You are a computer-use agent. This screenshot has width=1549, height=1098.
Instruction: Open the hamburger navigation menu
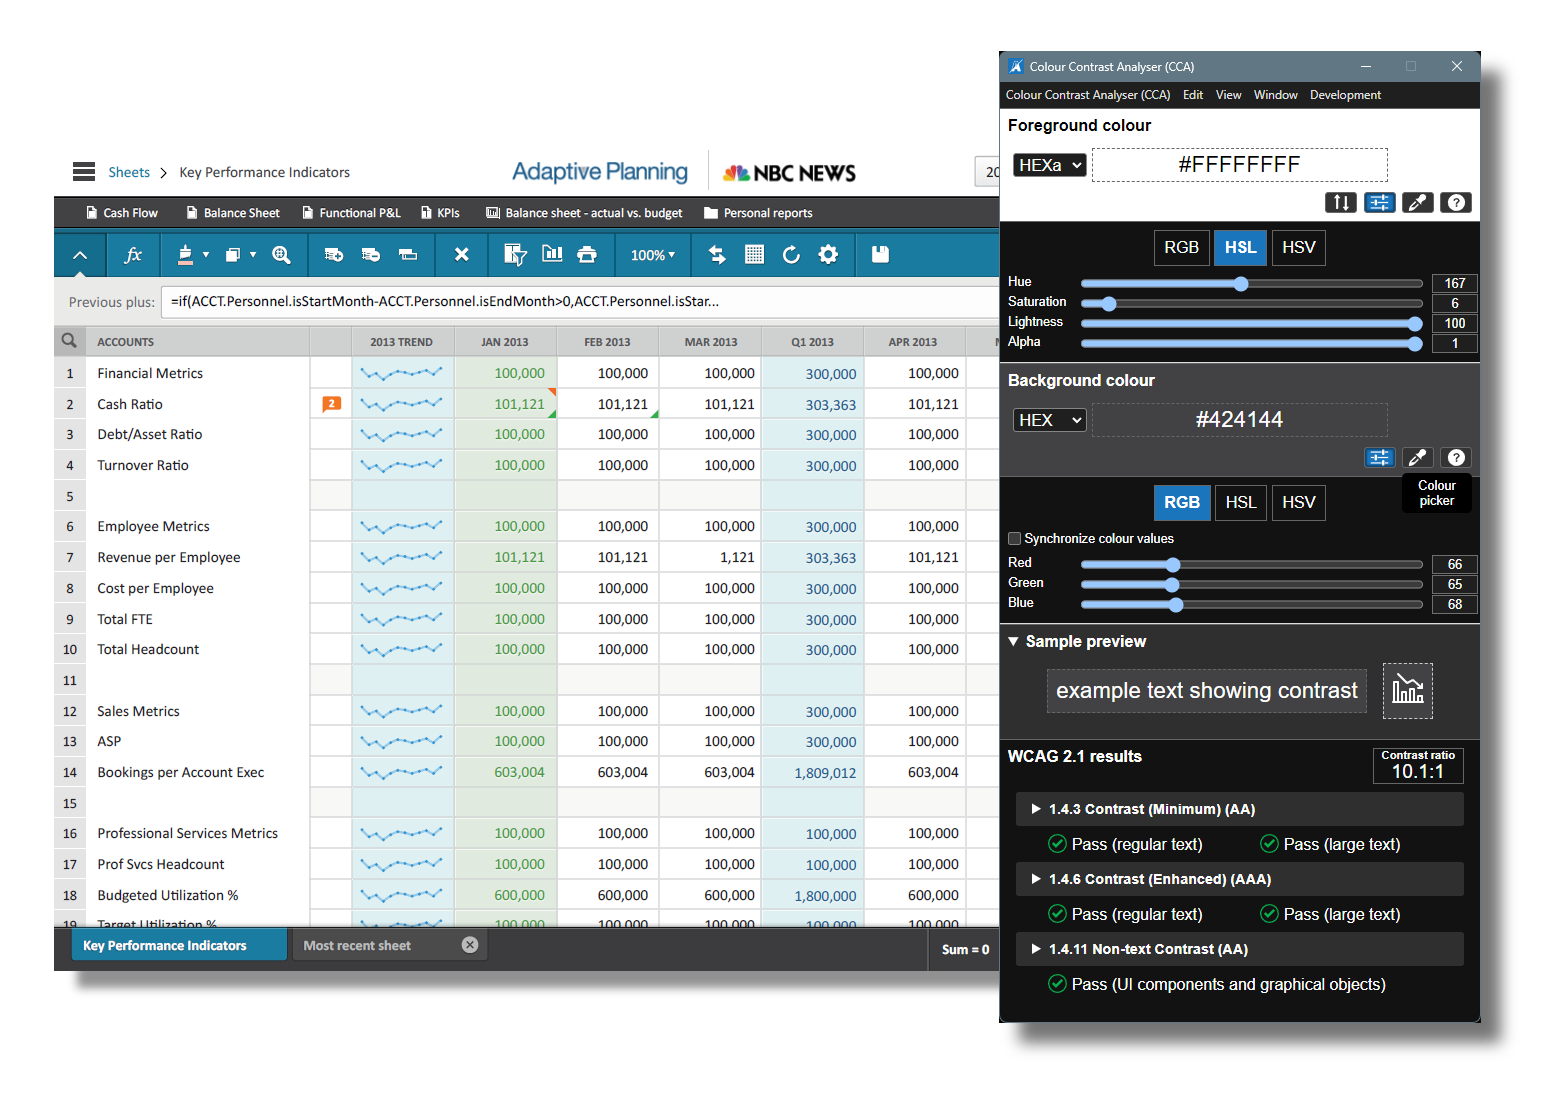pyautogui.click(x=84, y=172)
